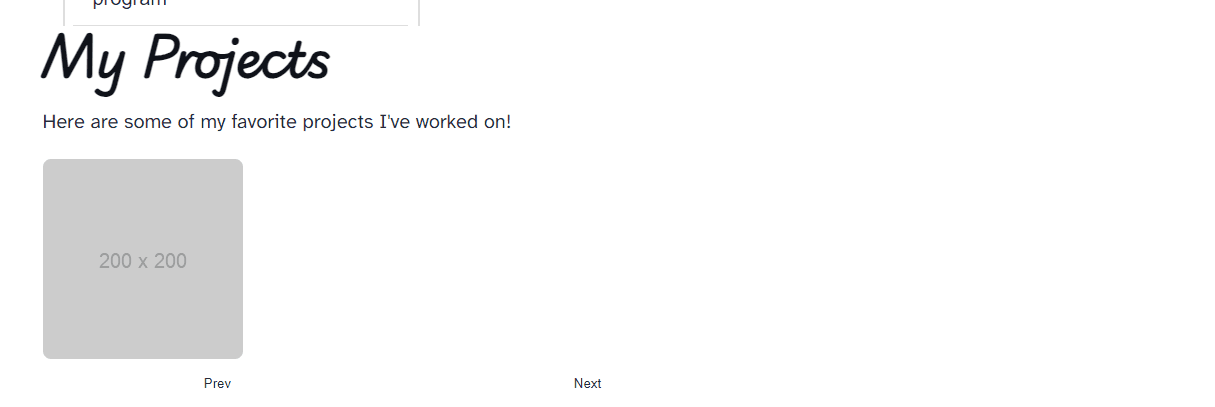Click the Prev carousel button
The width and height of the screenshot is (1215, 407).
point(217,384)
